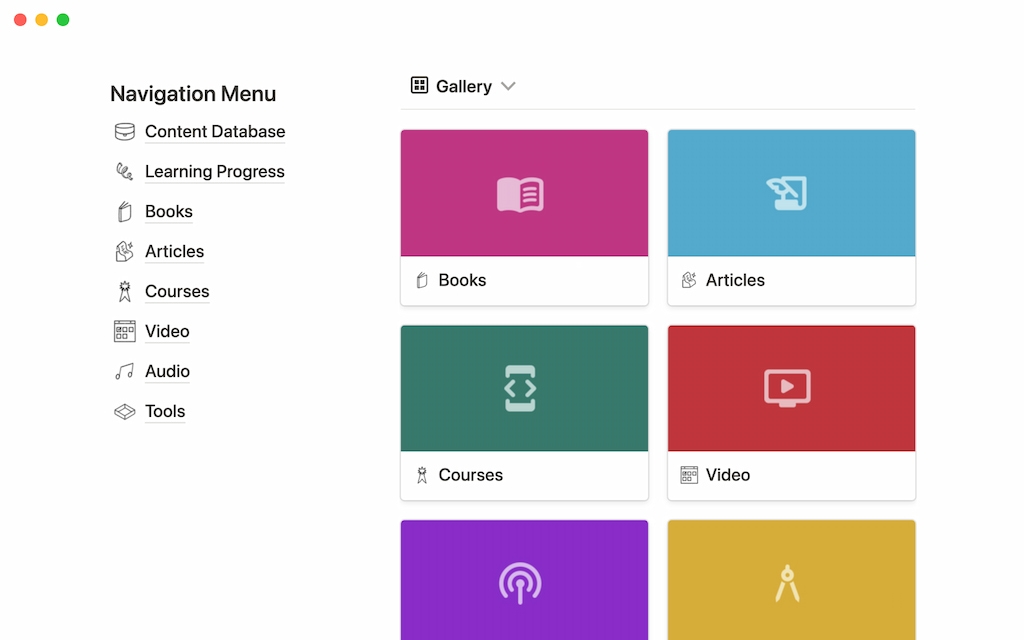The width and height of the screenshot is (1024, 640).
Task: Select Tools in the navigation menu
Action: click(x=165, y=411)
